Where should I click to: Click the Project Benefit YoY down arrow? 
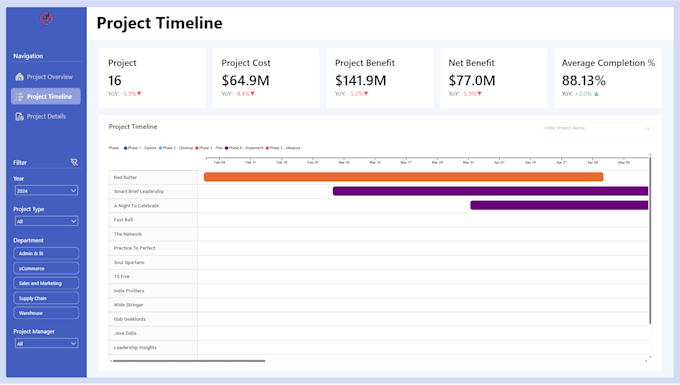point(366,94)
